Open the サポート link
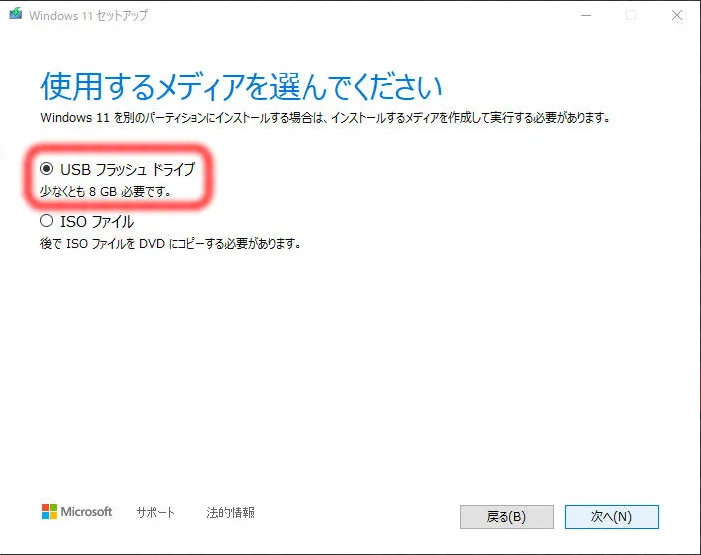Image resolution: width=701 pixels, height=555 pixels. point(156,513)
